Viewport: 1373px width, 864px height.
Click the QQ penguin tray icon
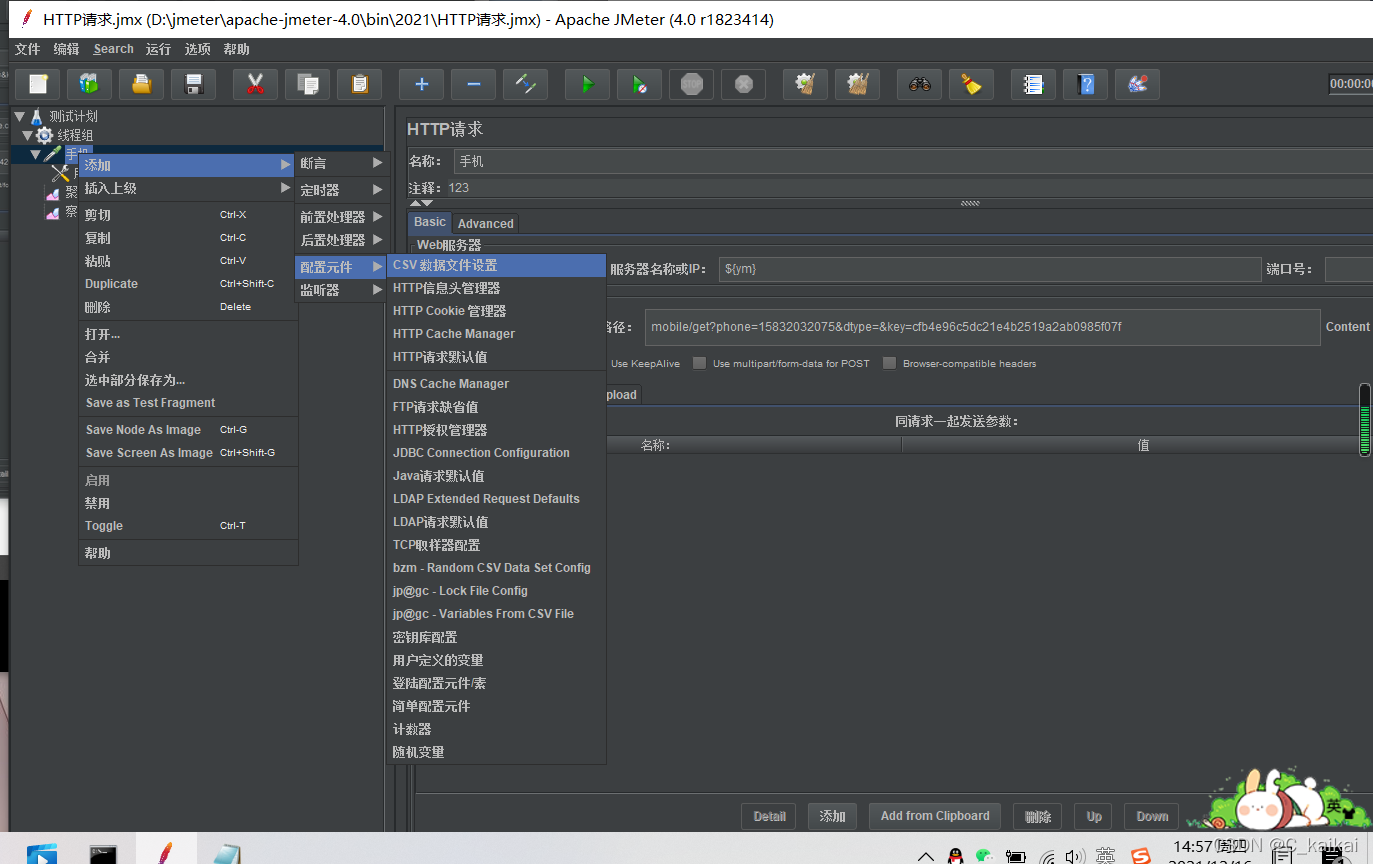pyautogui.click(x=955, y=856)
